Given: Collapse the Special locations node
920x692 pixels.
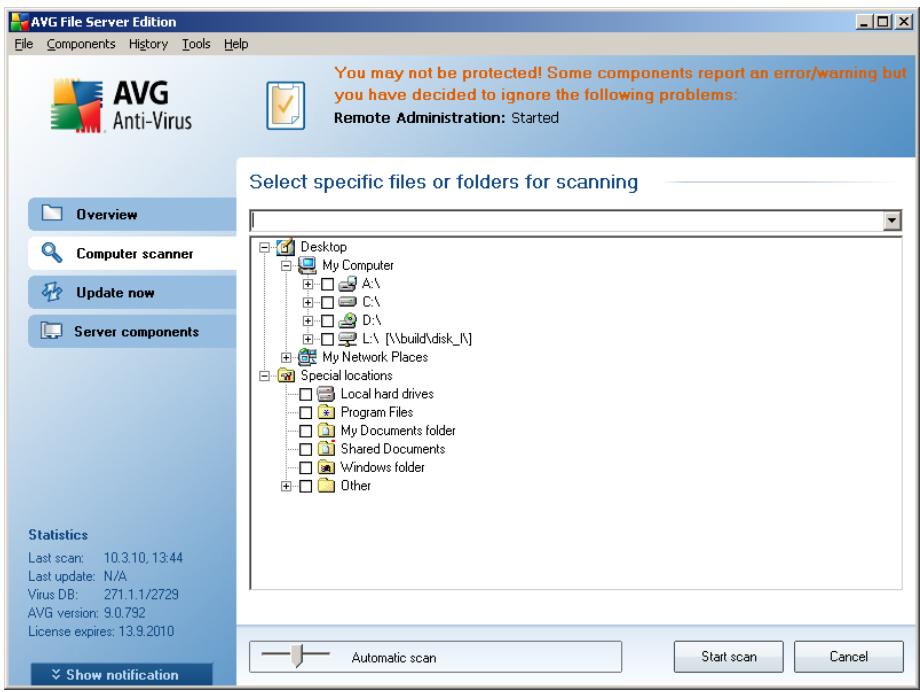Looking at the screenshot, I should click(x=265, y=376).
